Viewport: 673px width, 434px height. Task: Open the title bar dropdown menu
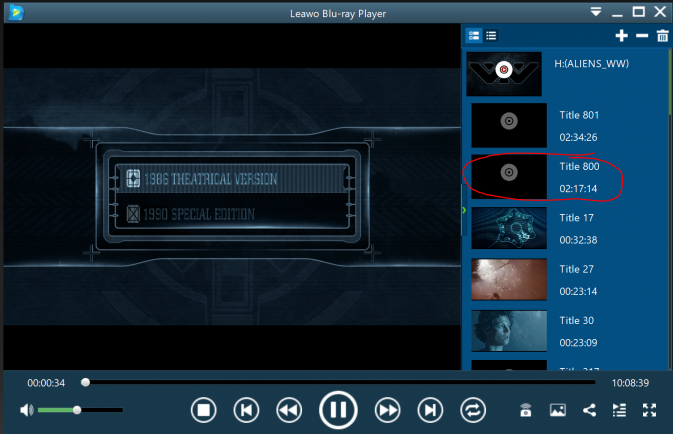click(596, 12)
